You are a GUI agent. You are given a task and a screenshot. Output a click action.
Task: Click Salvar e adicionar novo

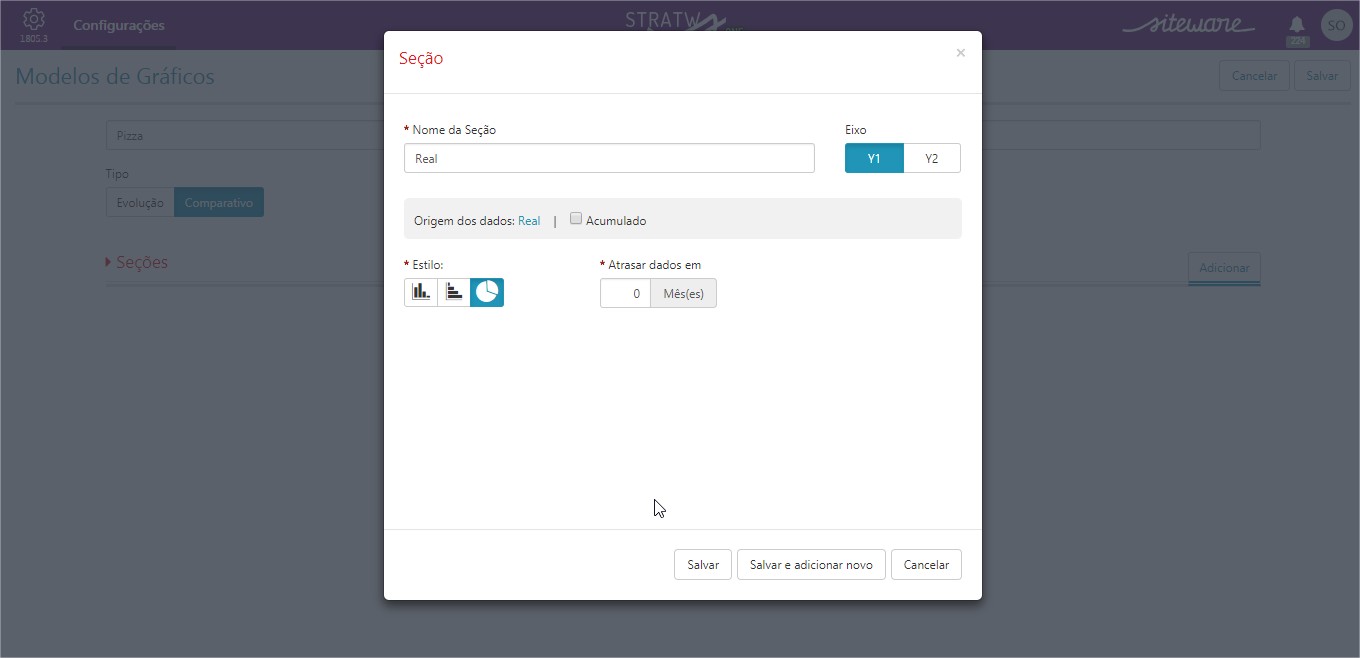[x=811, y=564]
